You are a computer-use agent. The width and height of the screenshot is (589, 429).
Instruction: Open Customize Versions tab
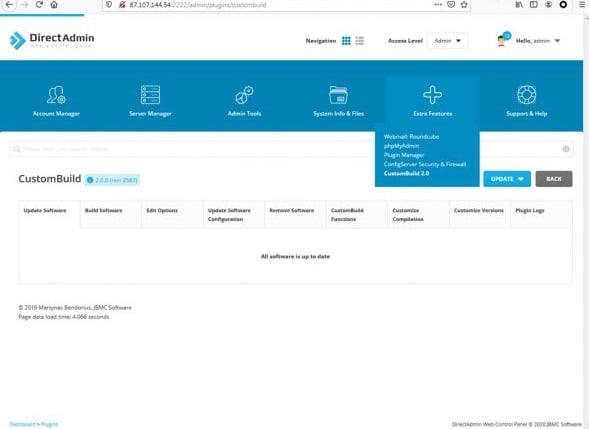480,214
